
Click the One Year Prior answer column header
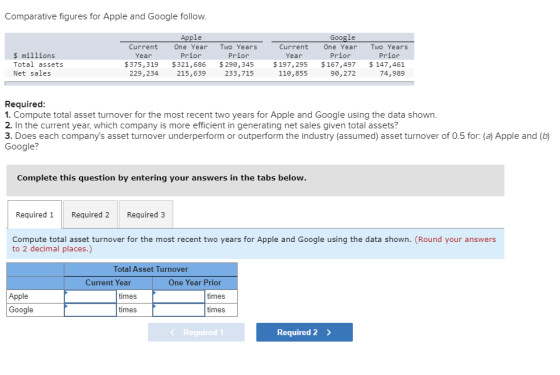195,282
